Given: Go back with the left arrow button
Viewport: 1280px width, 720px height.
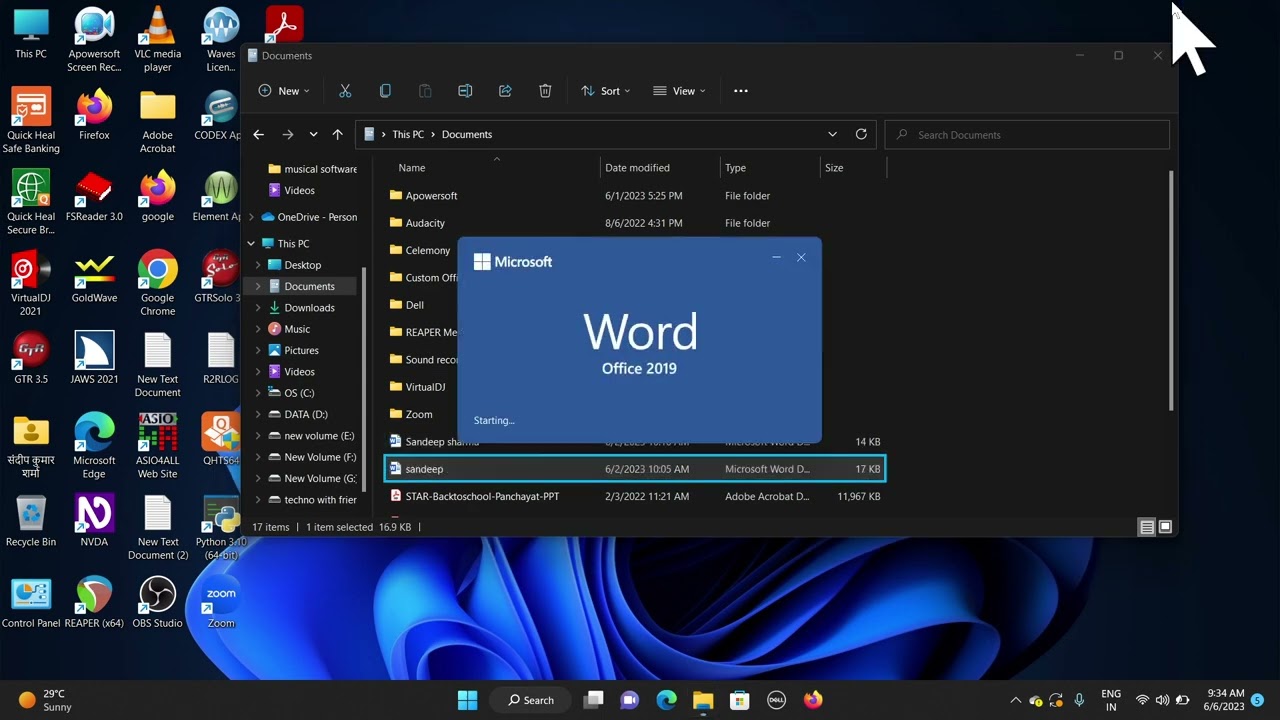Looking at the screenshot, I should (x=259, y=134).
